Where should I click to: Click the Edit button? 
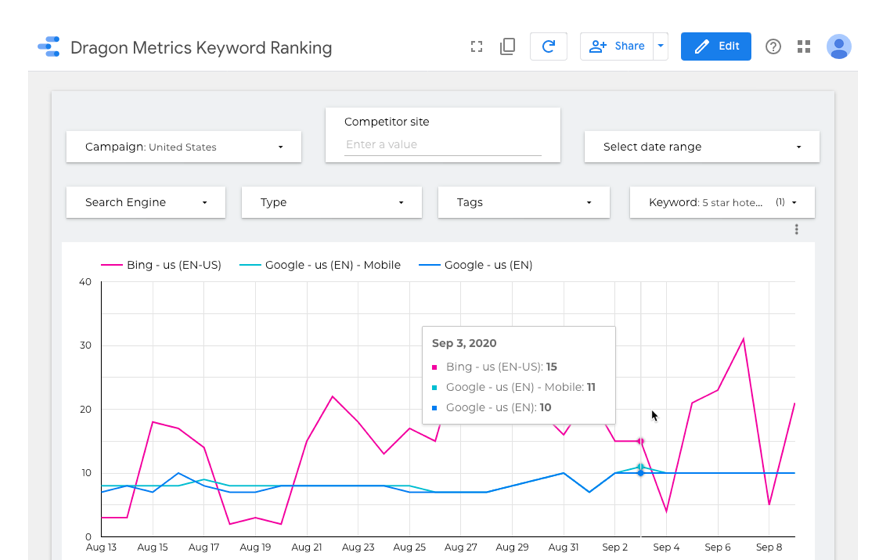(716, 46)
